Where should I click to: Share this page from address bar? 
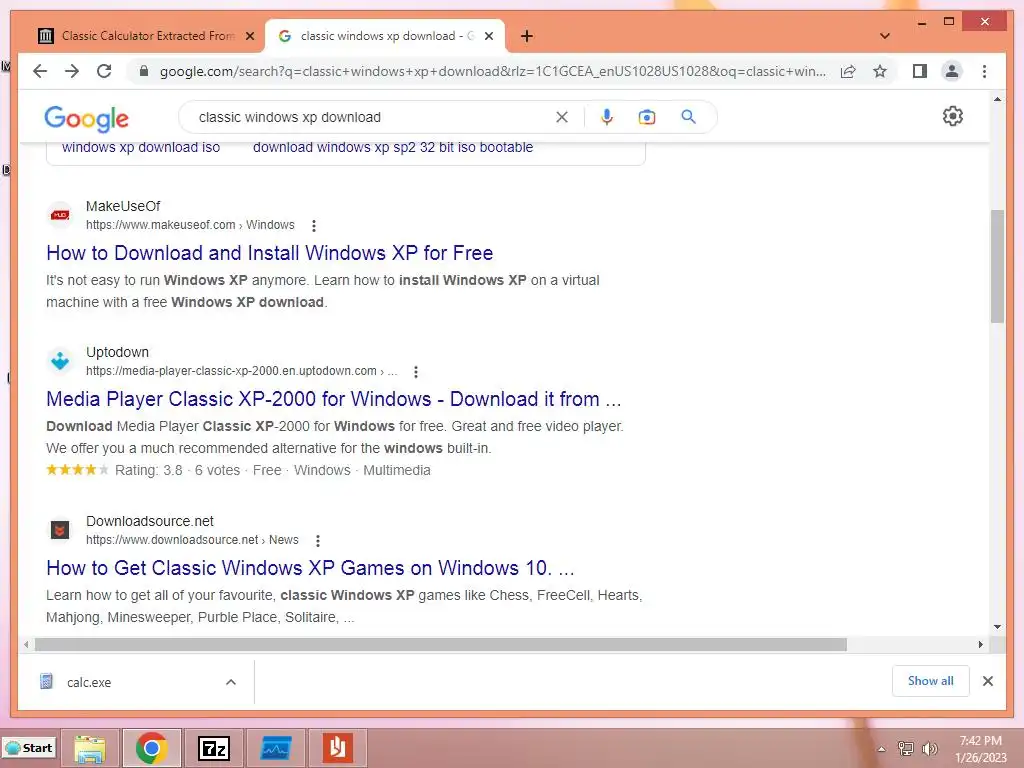[848, 71]
